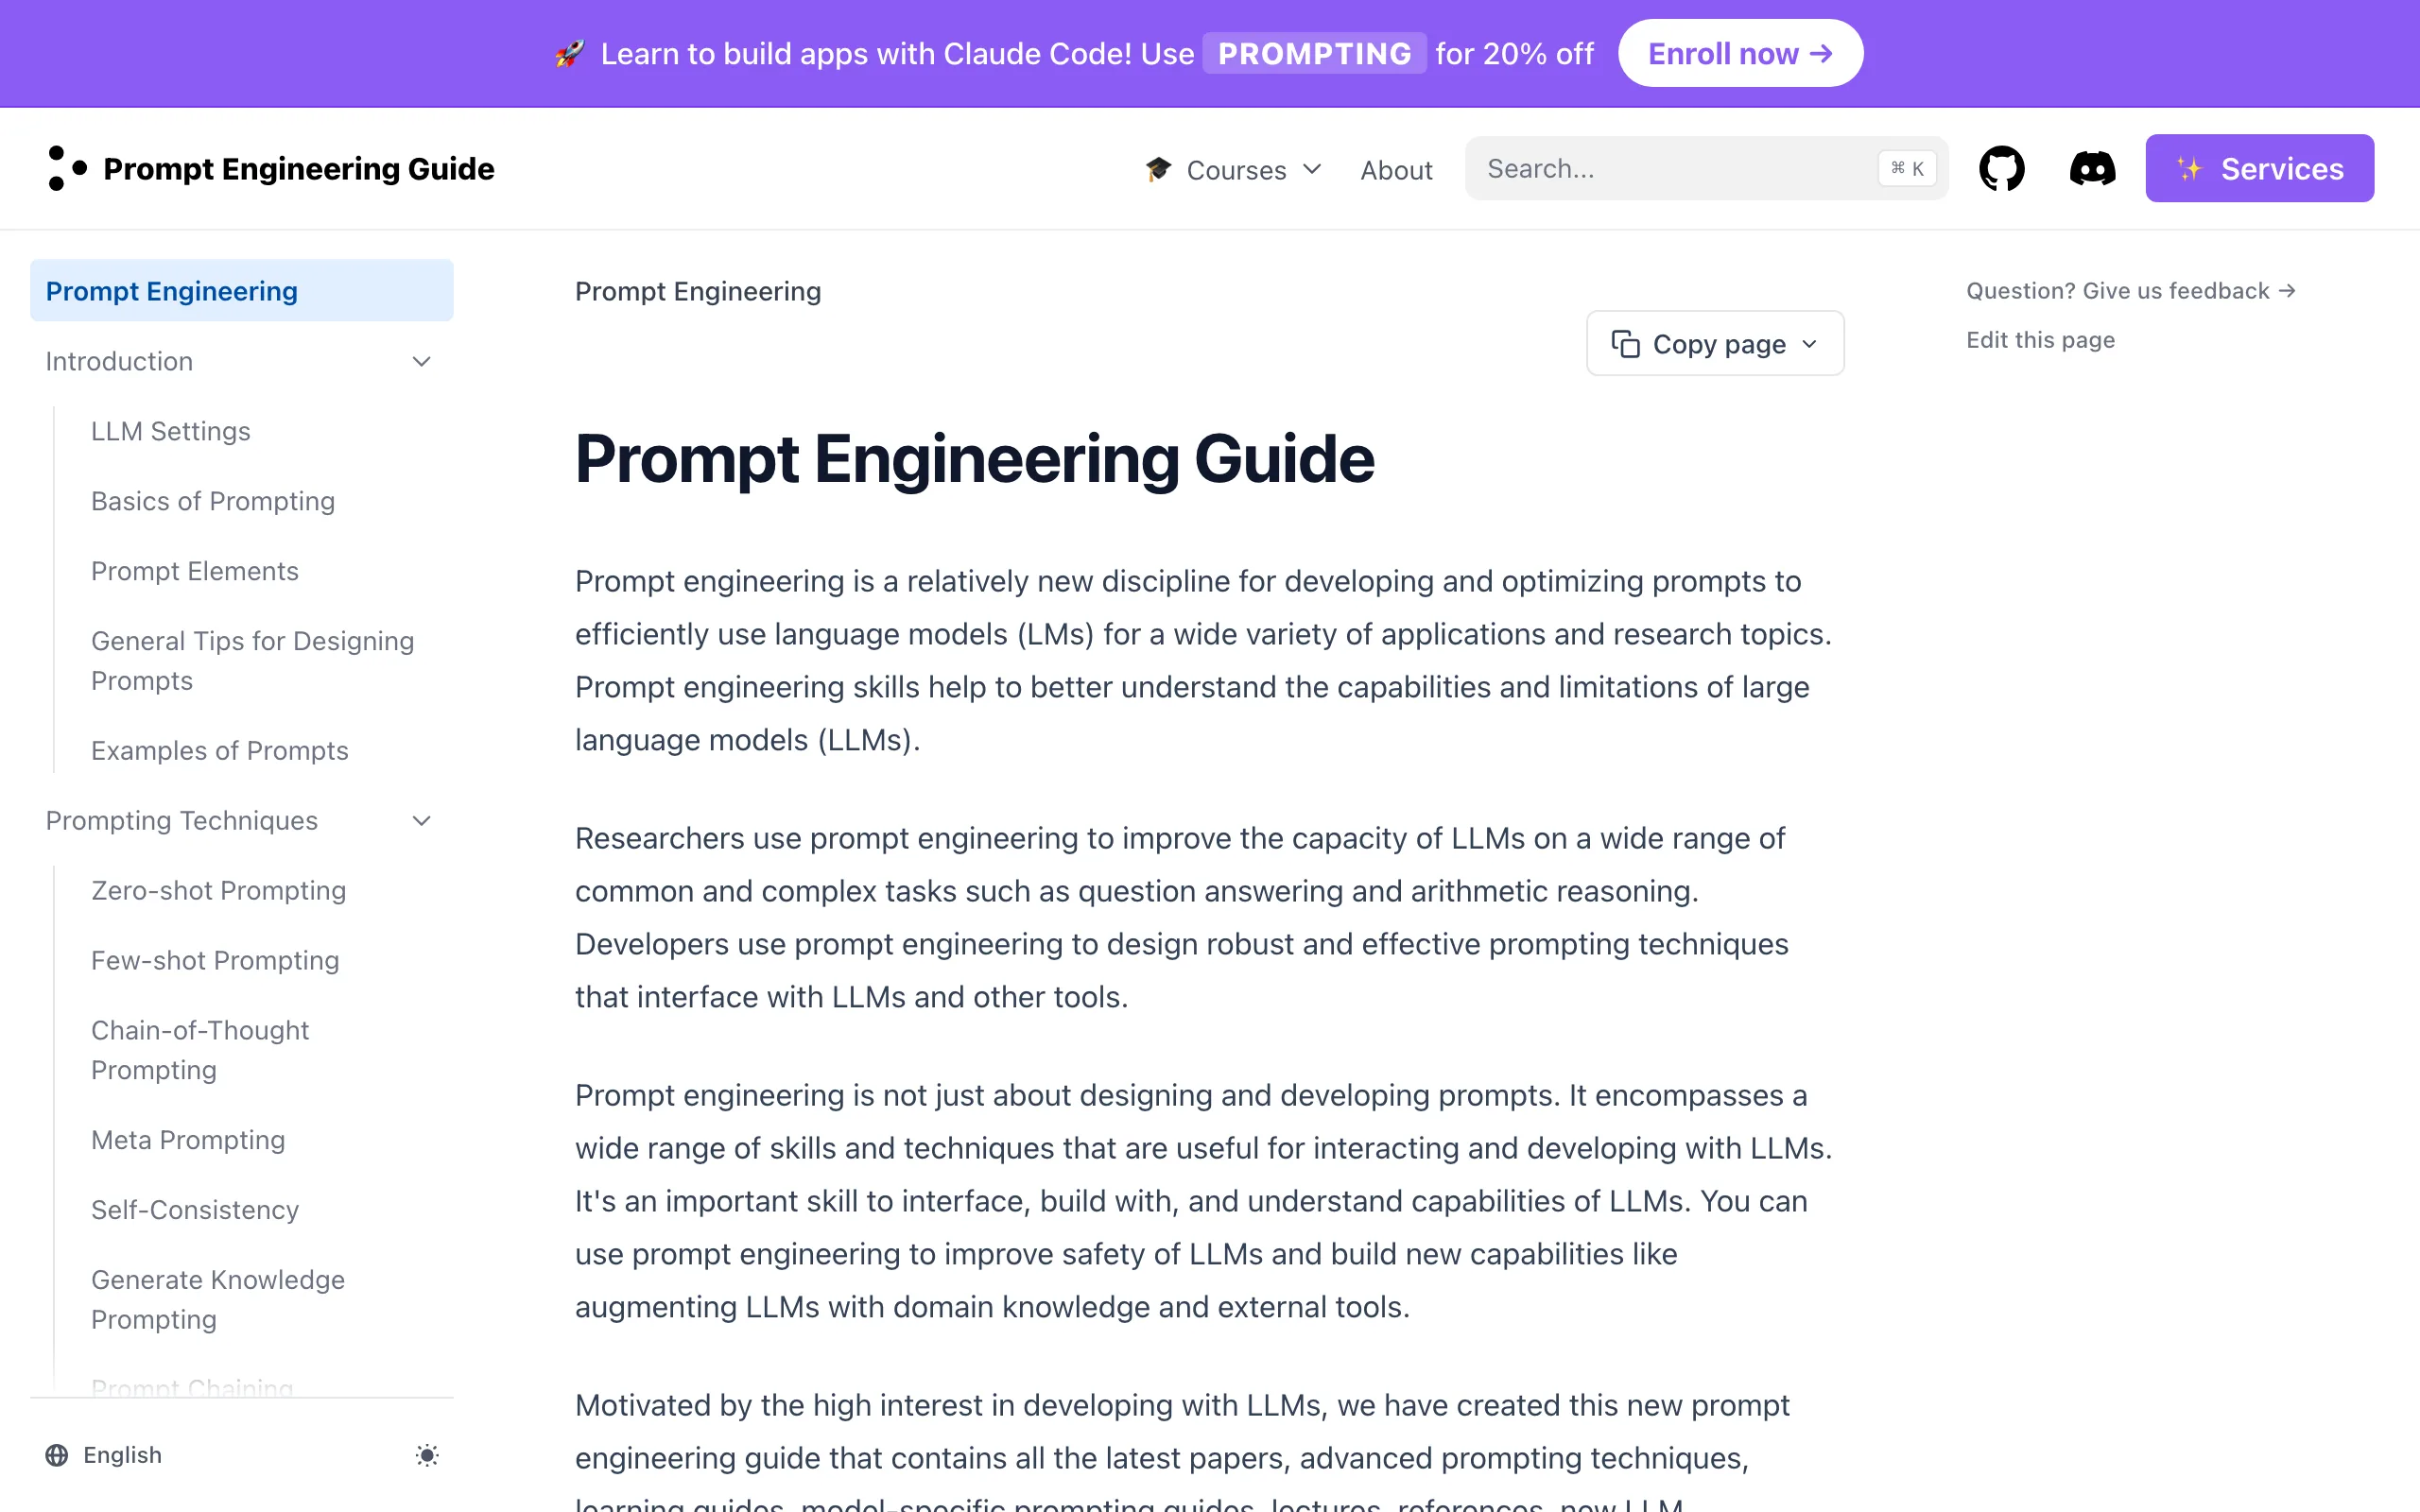The height and width of the screenshot is (1512, 2420).
Task: Toggle the light/dark theme sun icon
Action: [427, 1455]
